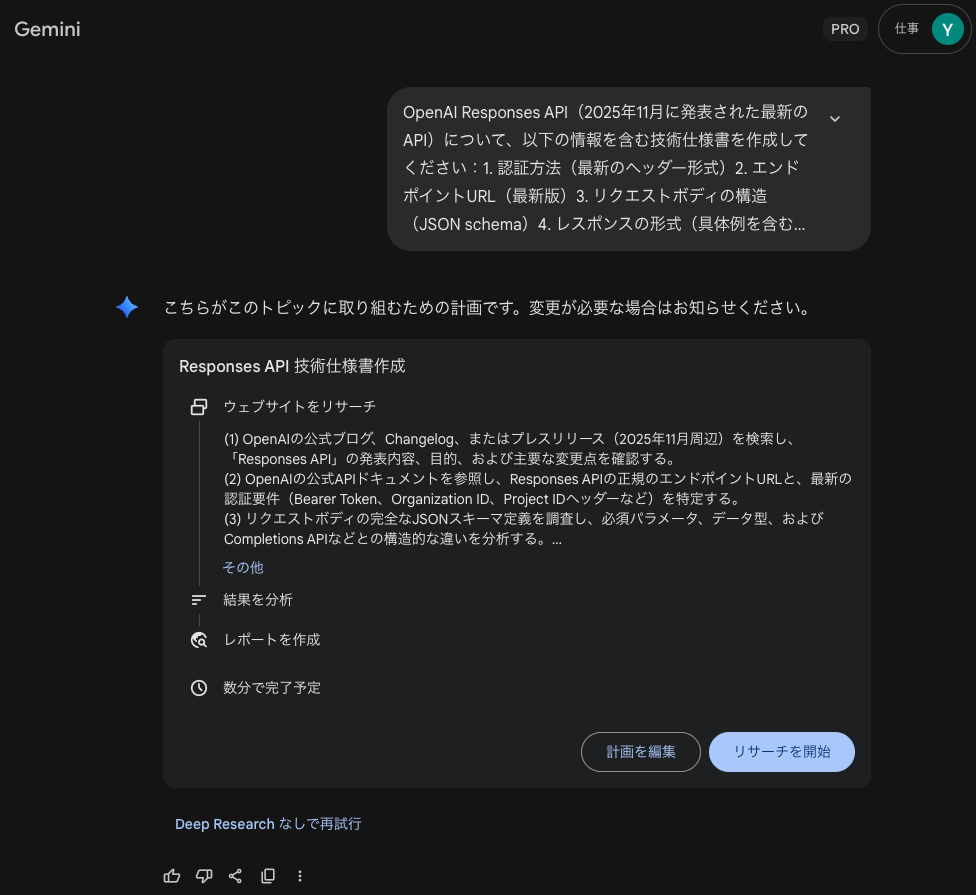Viewport: 976px width, 895px height.
Task: Open the account avatar Y menu
Action: 947,29
